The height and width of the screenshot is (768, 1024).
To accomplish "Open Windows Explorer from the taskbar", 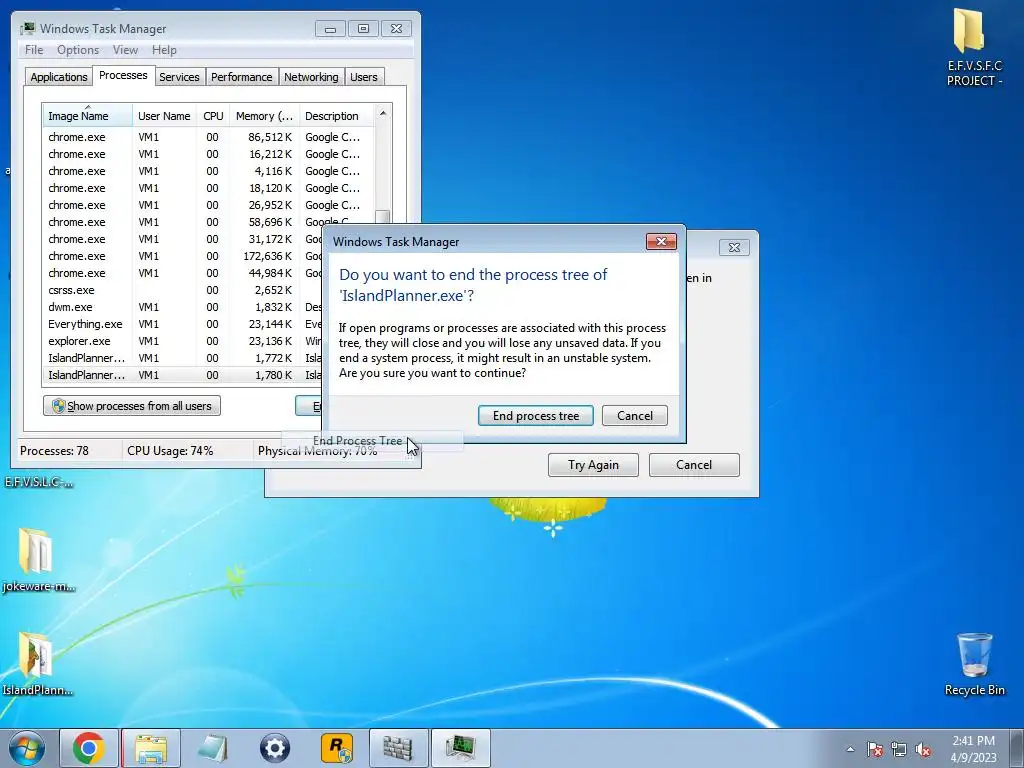I will tap(151, 748).
